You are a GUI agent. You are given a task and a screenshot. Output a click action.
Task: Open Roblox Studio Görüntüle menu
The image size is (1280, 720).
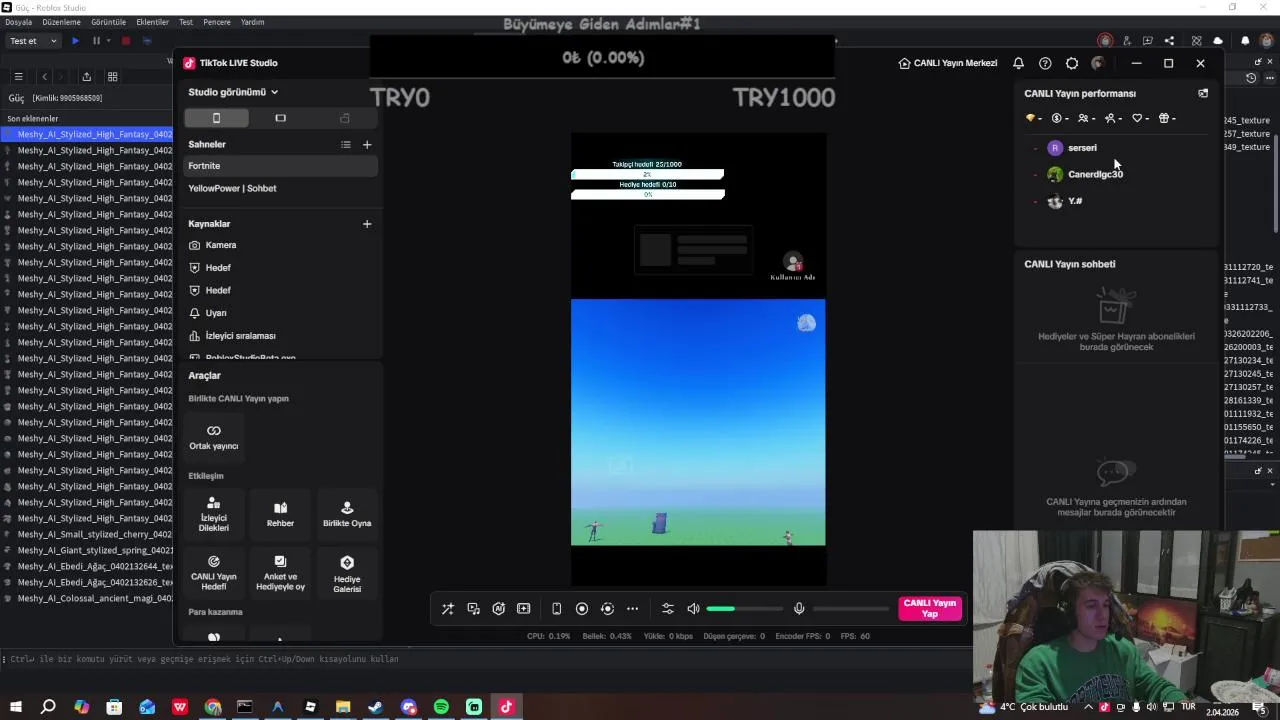pyautogui.click(x=109, y=22)
